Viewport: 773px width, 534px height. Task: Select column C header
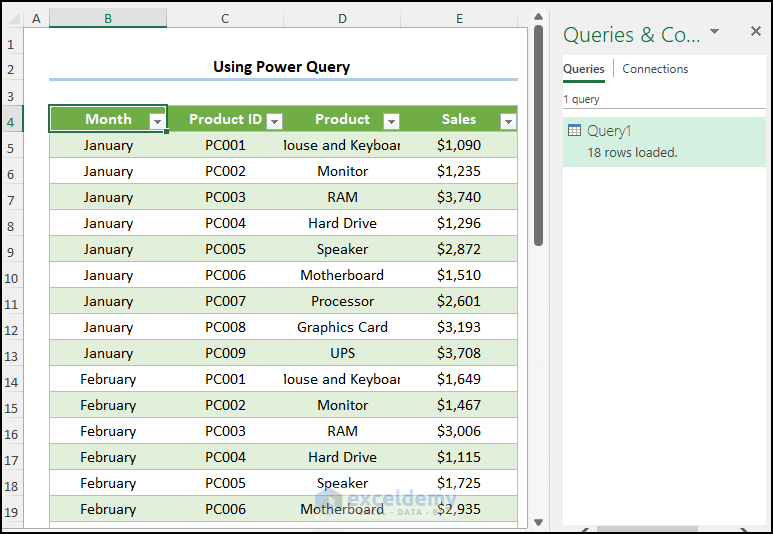(225, 19)
